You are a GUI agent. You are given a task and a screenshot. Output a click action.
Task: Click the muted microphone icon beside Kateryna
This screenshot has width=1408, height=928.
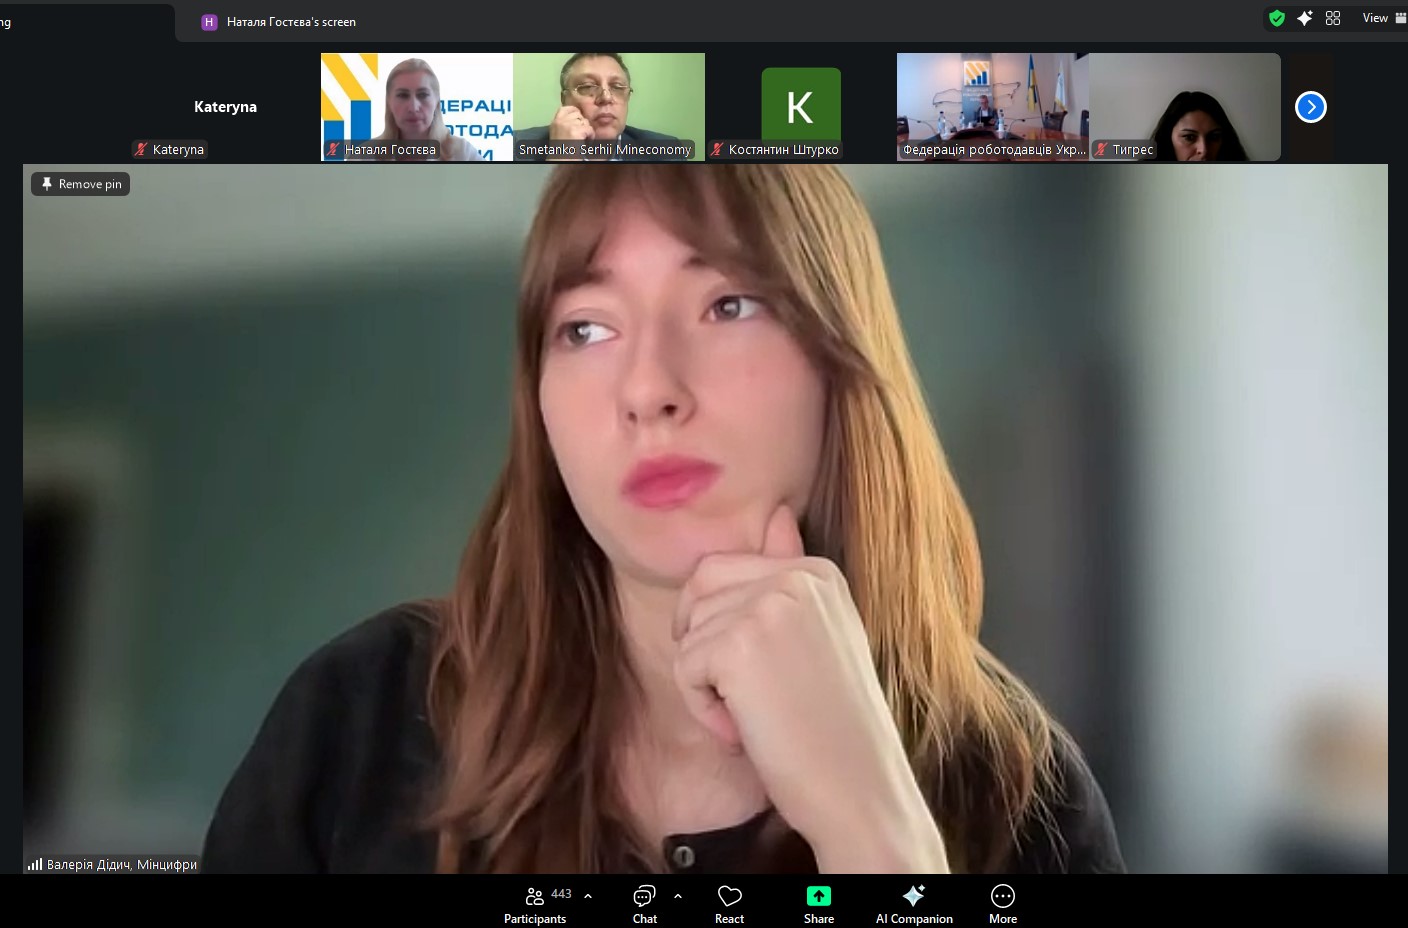141,149
